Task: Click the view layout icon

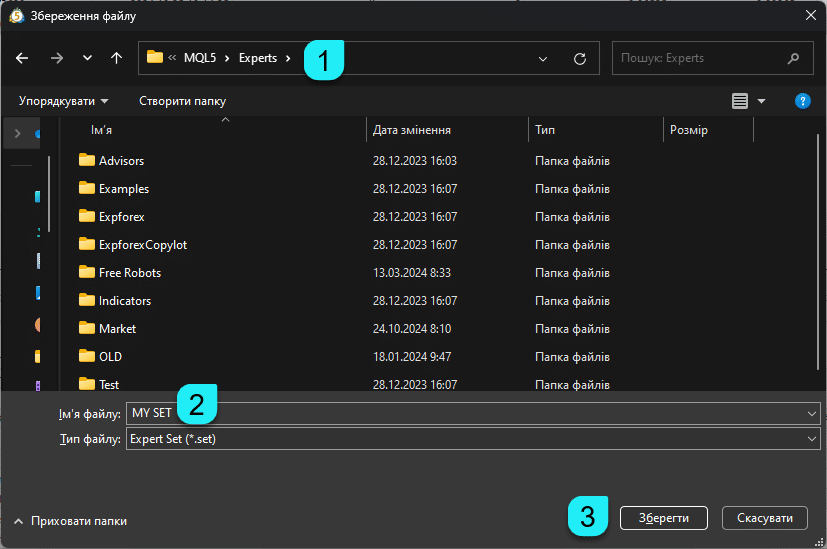Action: click(x=740, y=101)
